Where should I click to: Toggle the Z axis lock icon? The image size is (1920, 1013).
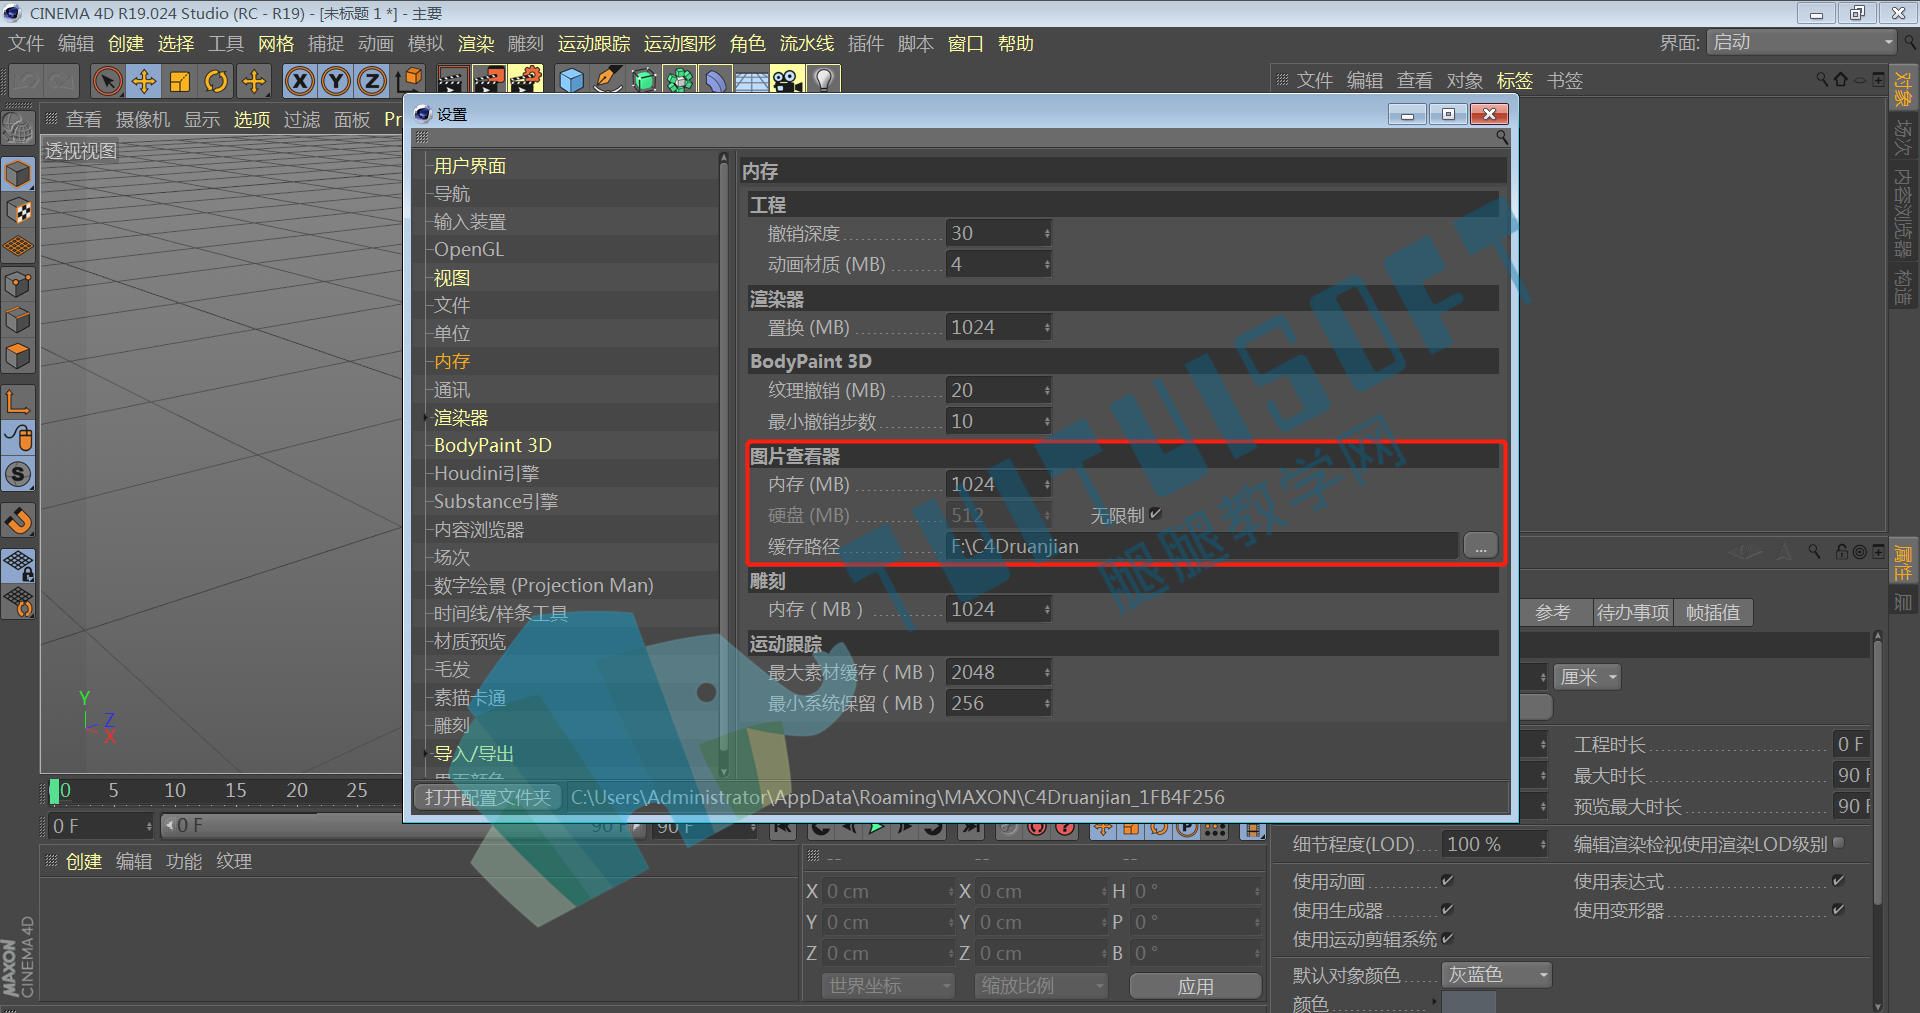coord(371,81)
